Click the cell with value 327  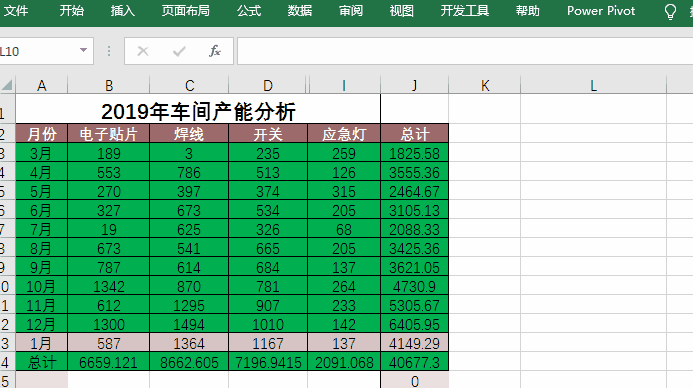coord(109,210)
